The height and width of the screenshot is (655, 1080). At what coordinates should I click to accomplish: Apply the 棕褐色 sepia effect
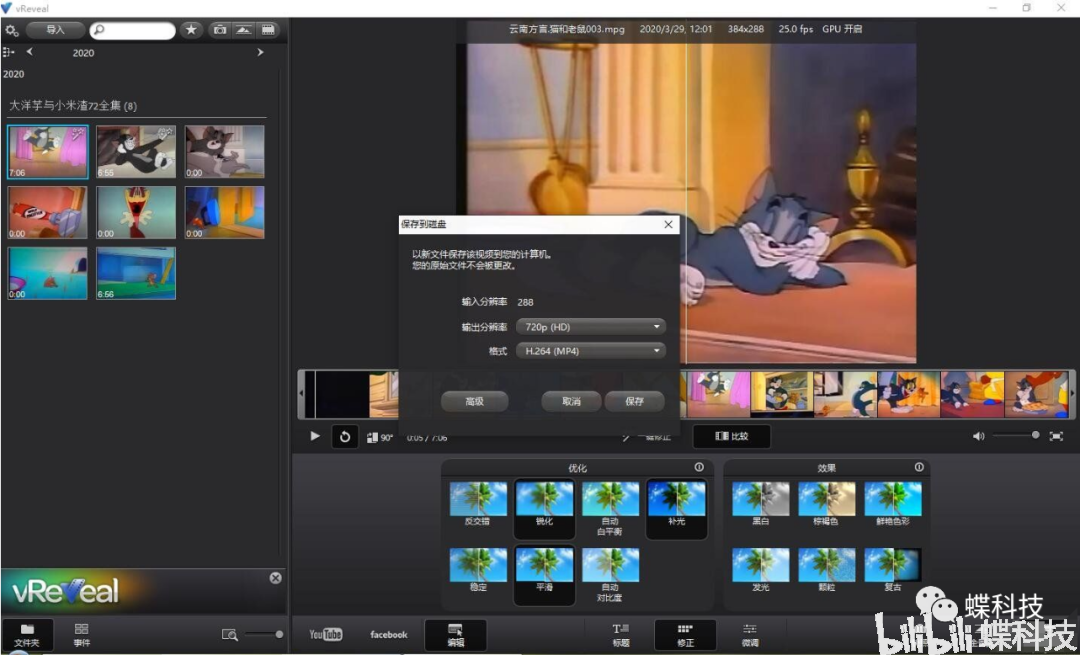(827, 504)
